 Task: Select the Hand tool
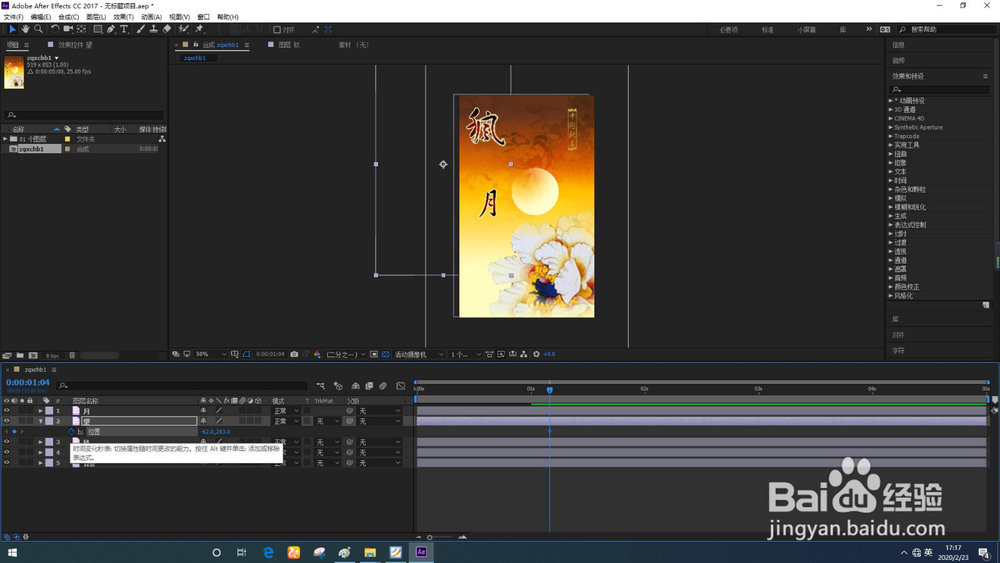[26, 29]
